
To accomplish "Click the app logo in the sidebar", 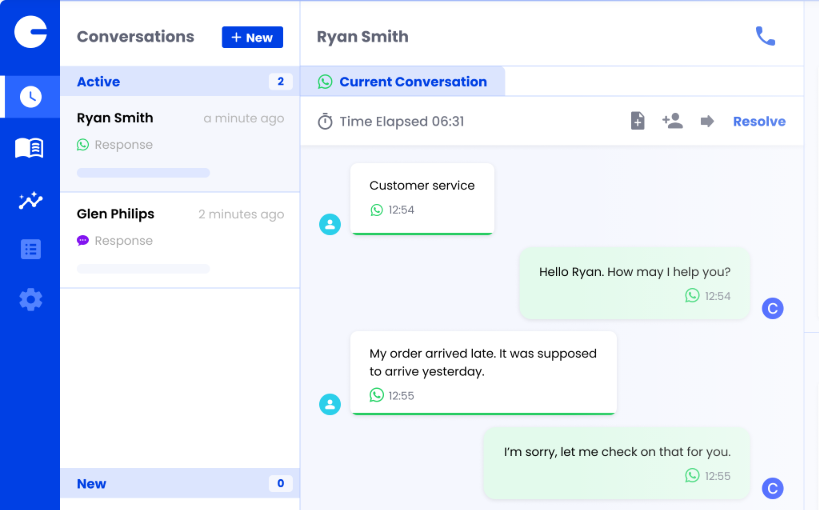I will pyautogui.click(x=30, y=32).
